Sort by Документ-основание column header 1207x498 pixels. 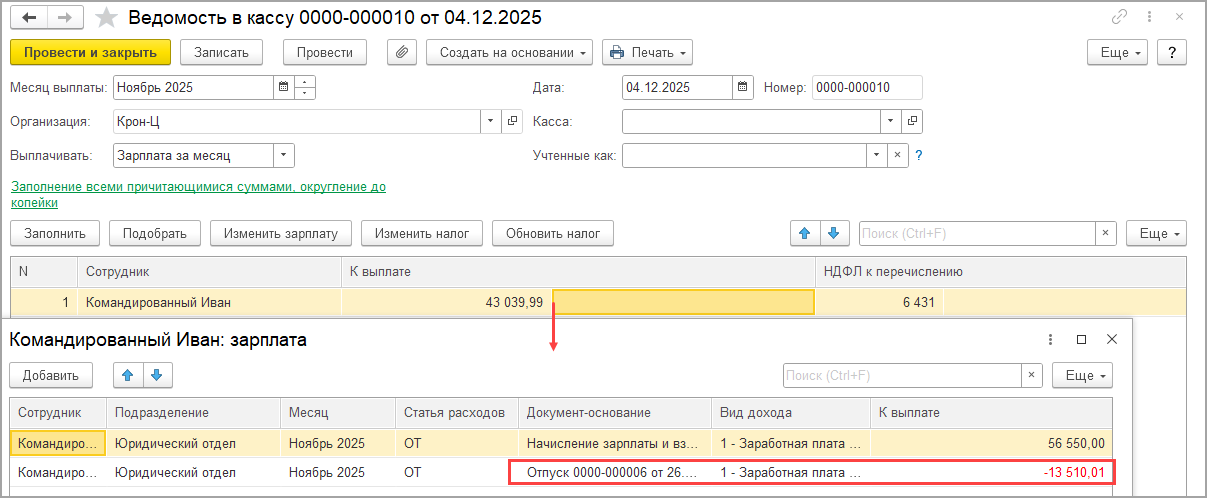tap(615, 412)
